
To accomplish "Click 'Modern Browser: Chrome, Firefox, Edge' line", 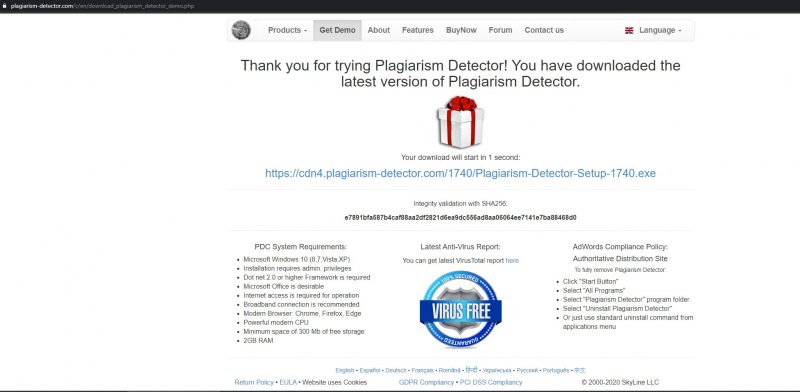I will (302, 313).
